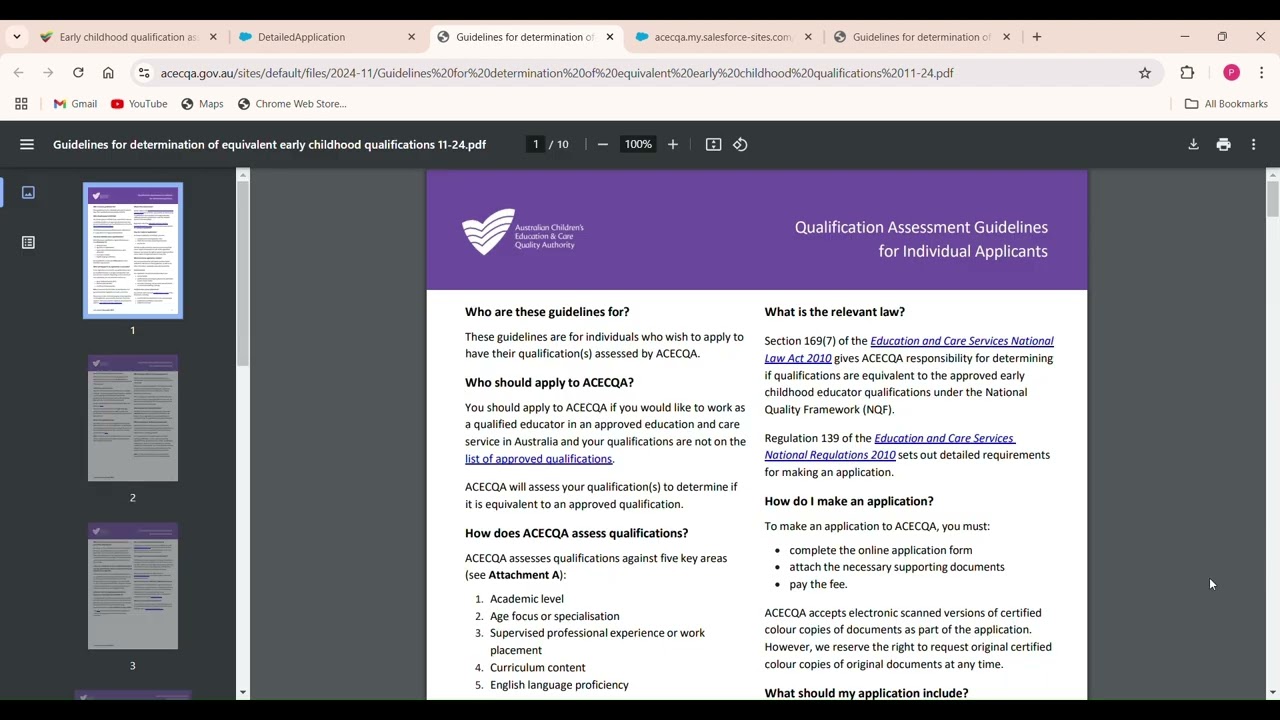1280x720 pixels.
Task: Select page 1 thumbnail
Action: coord(133,251)
